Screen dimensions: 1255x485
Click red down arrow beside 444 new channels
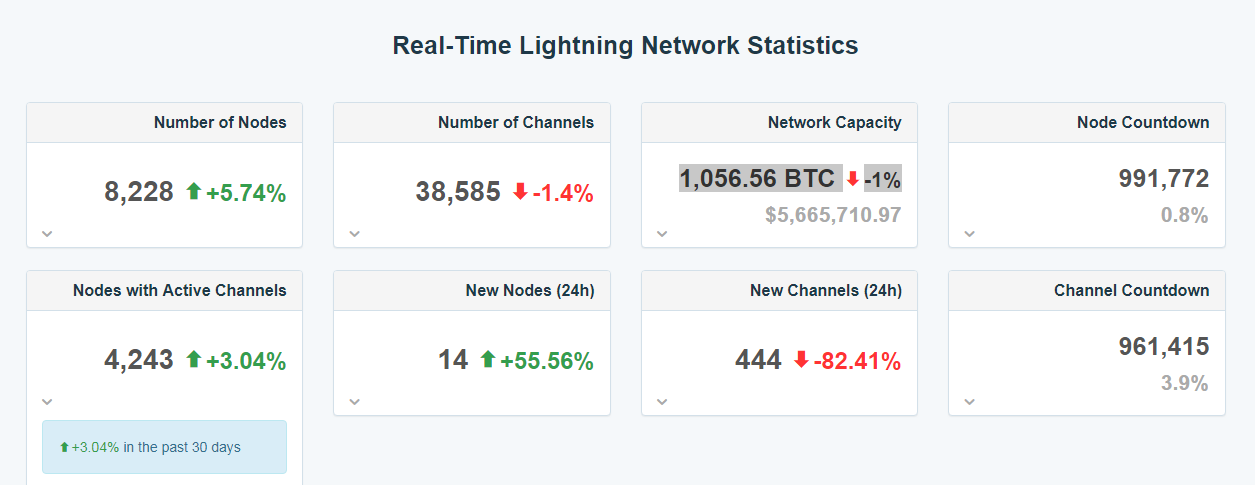coord(801,359)
